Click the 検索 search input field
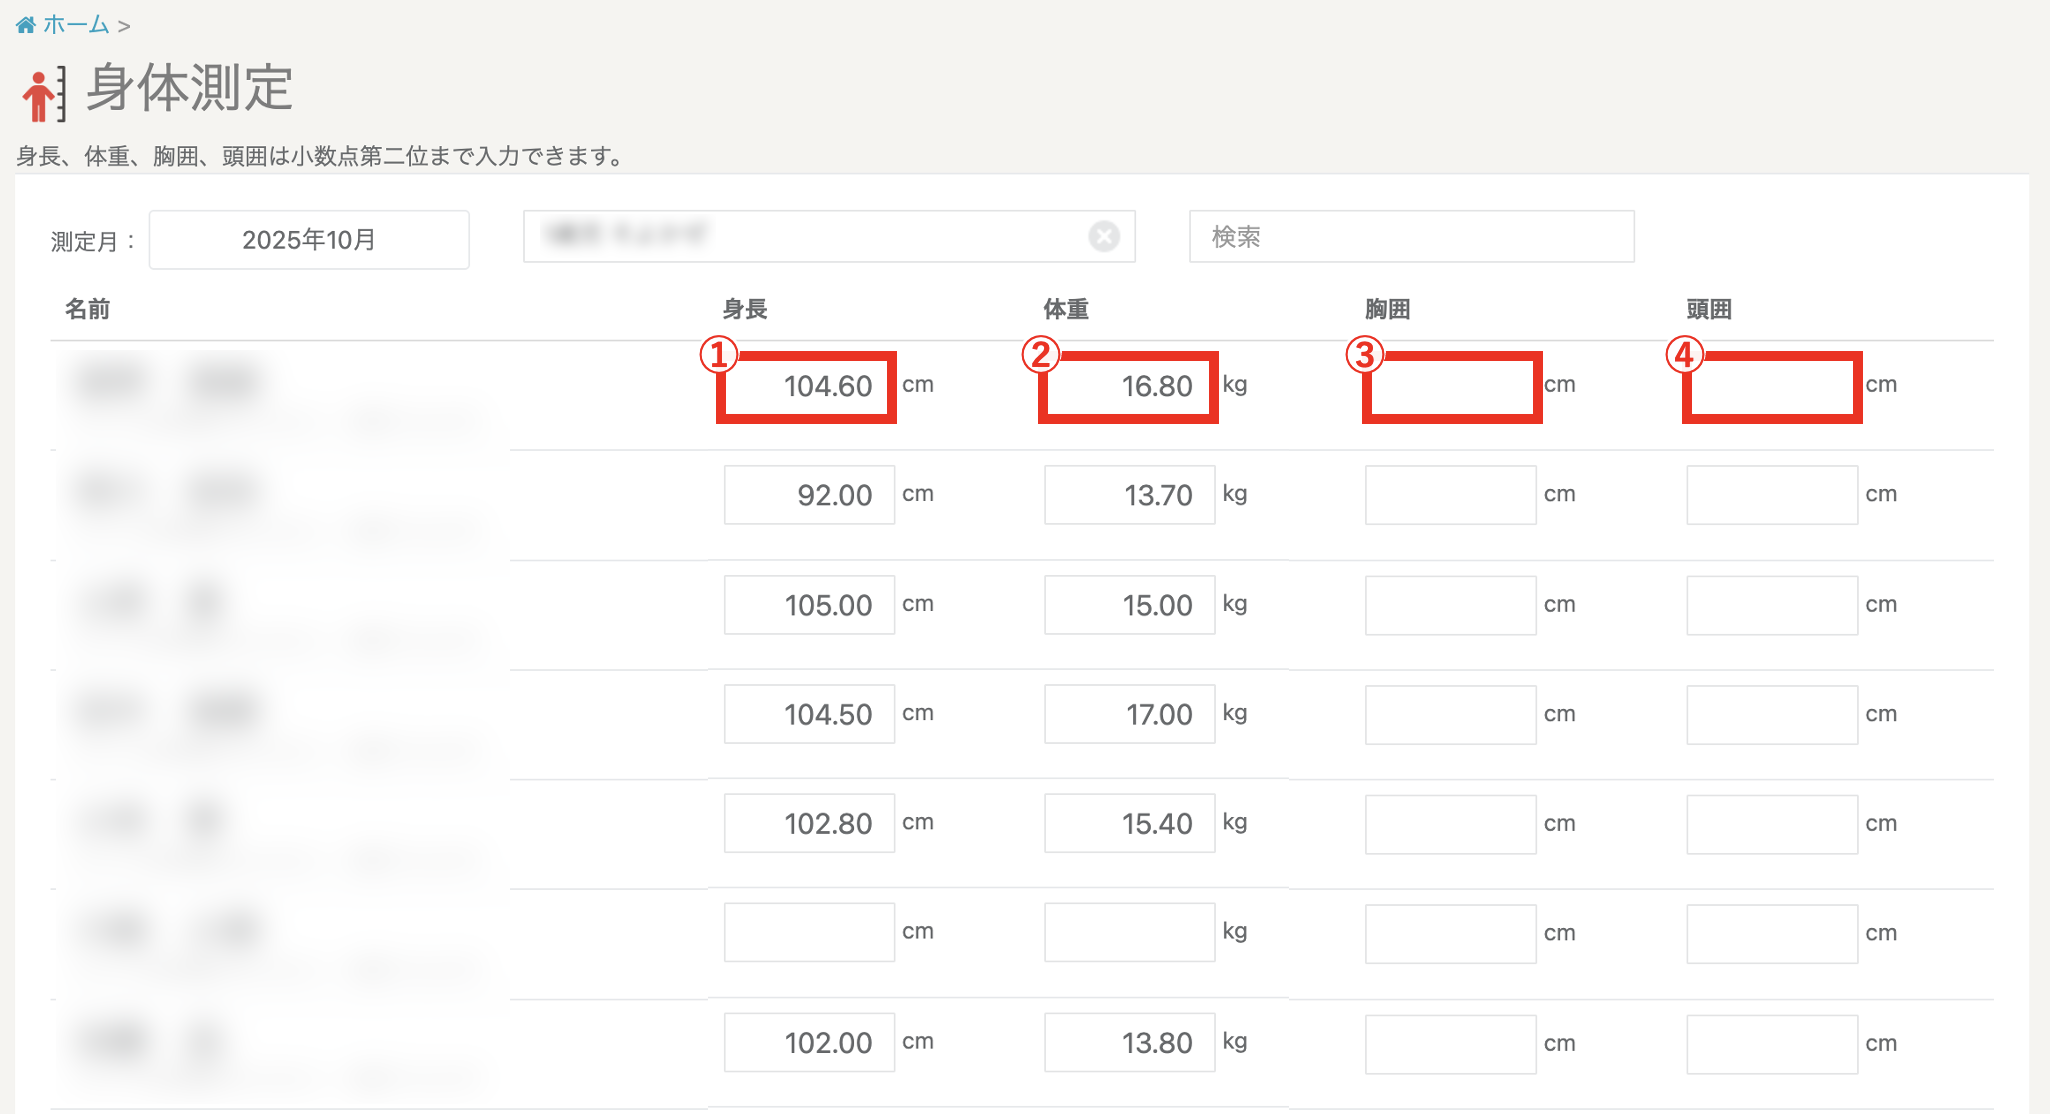2050x1114 pixels. (1410, 237)
